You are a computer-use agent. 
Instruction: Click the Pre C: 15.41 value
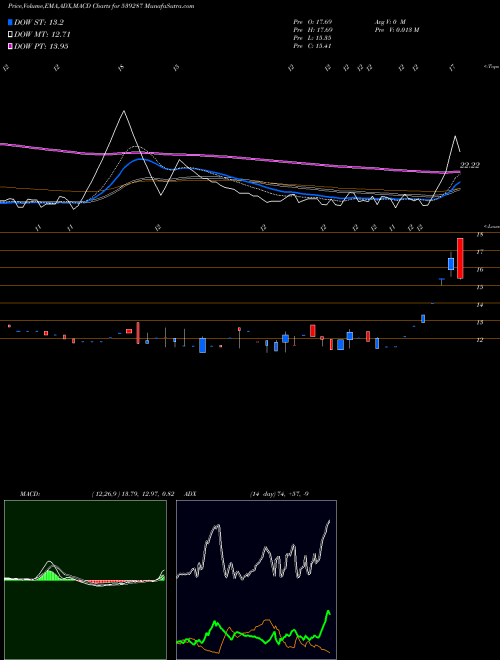tap(313, 46)
